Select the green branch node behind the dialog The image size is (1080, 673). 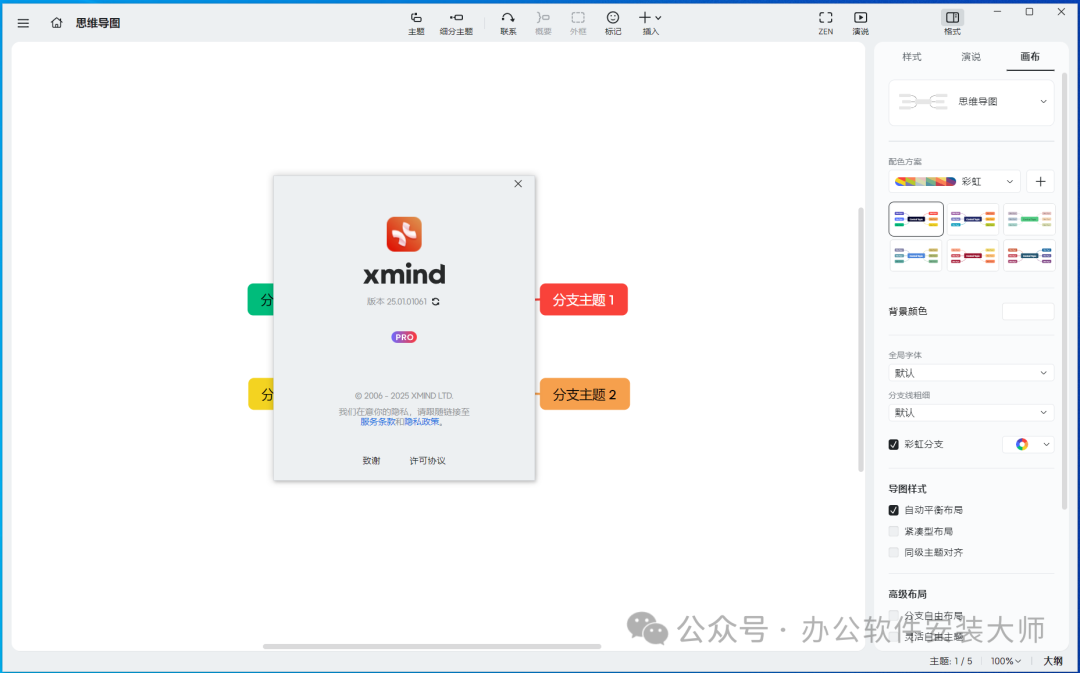260,300
